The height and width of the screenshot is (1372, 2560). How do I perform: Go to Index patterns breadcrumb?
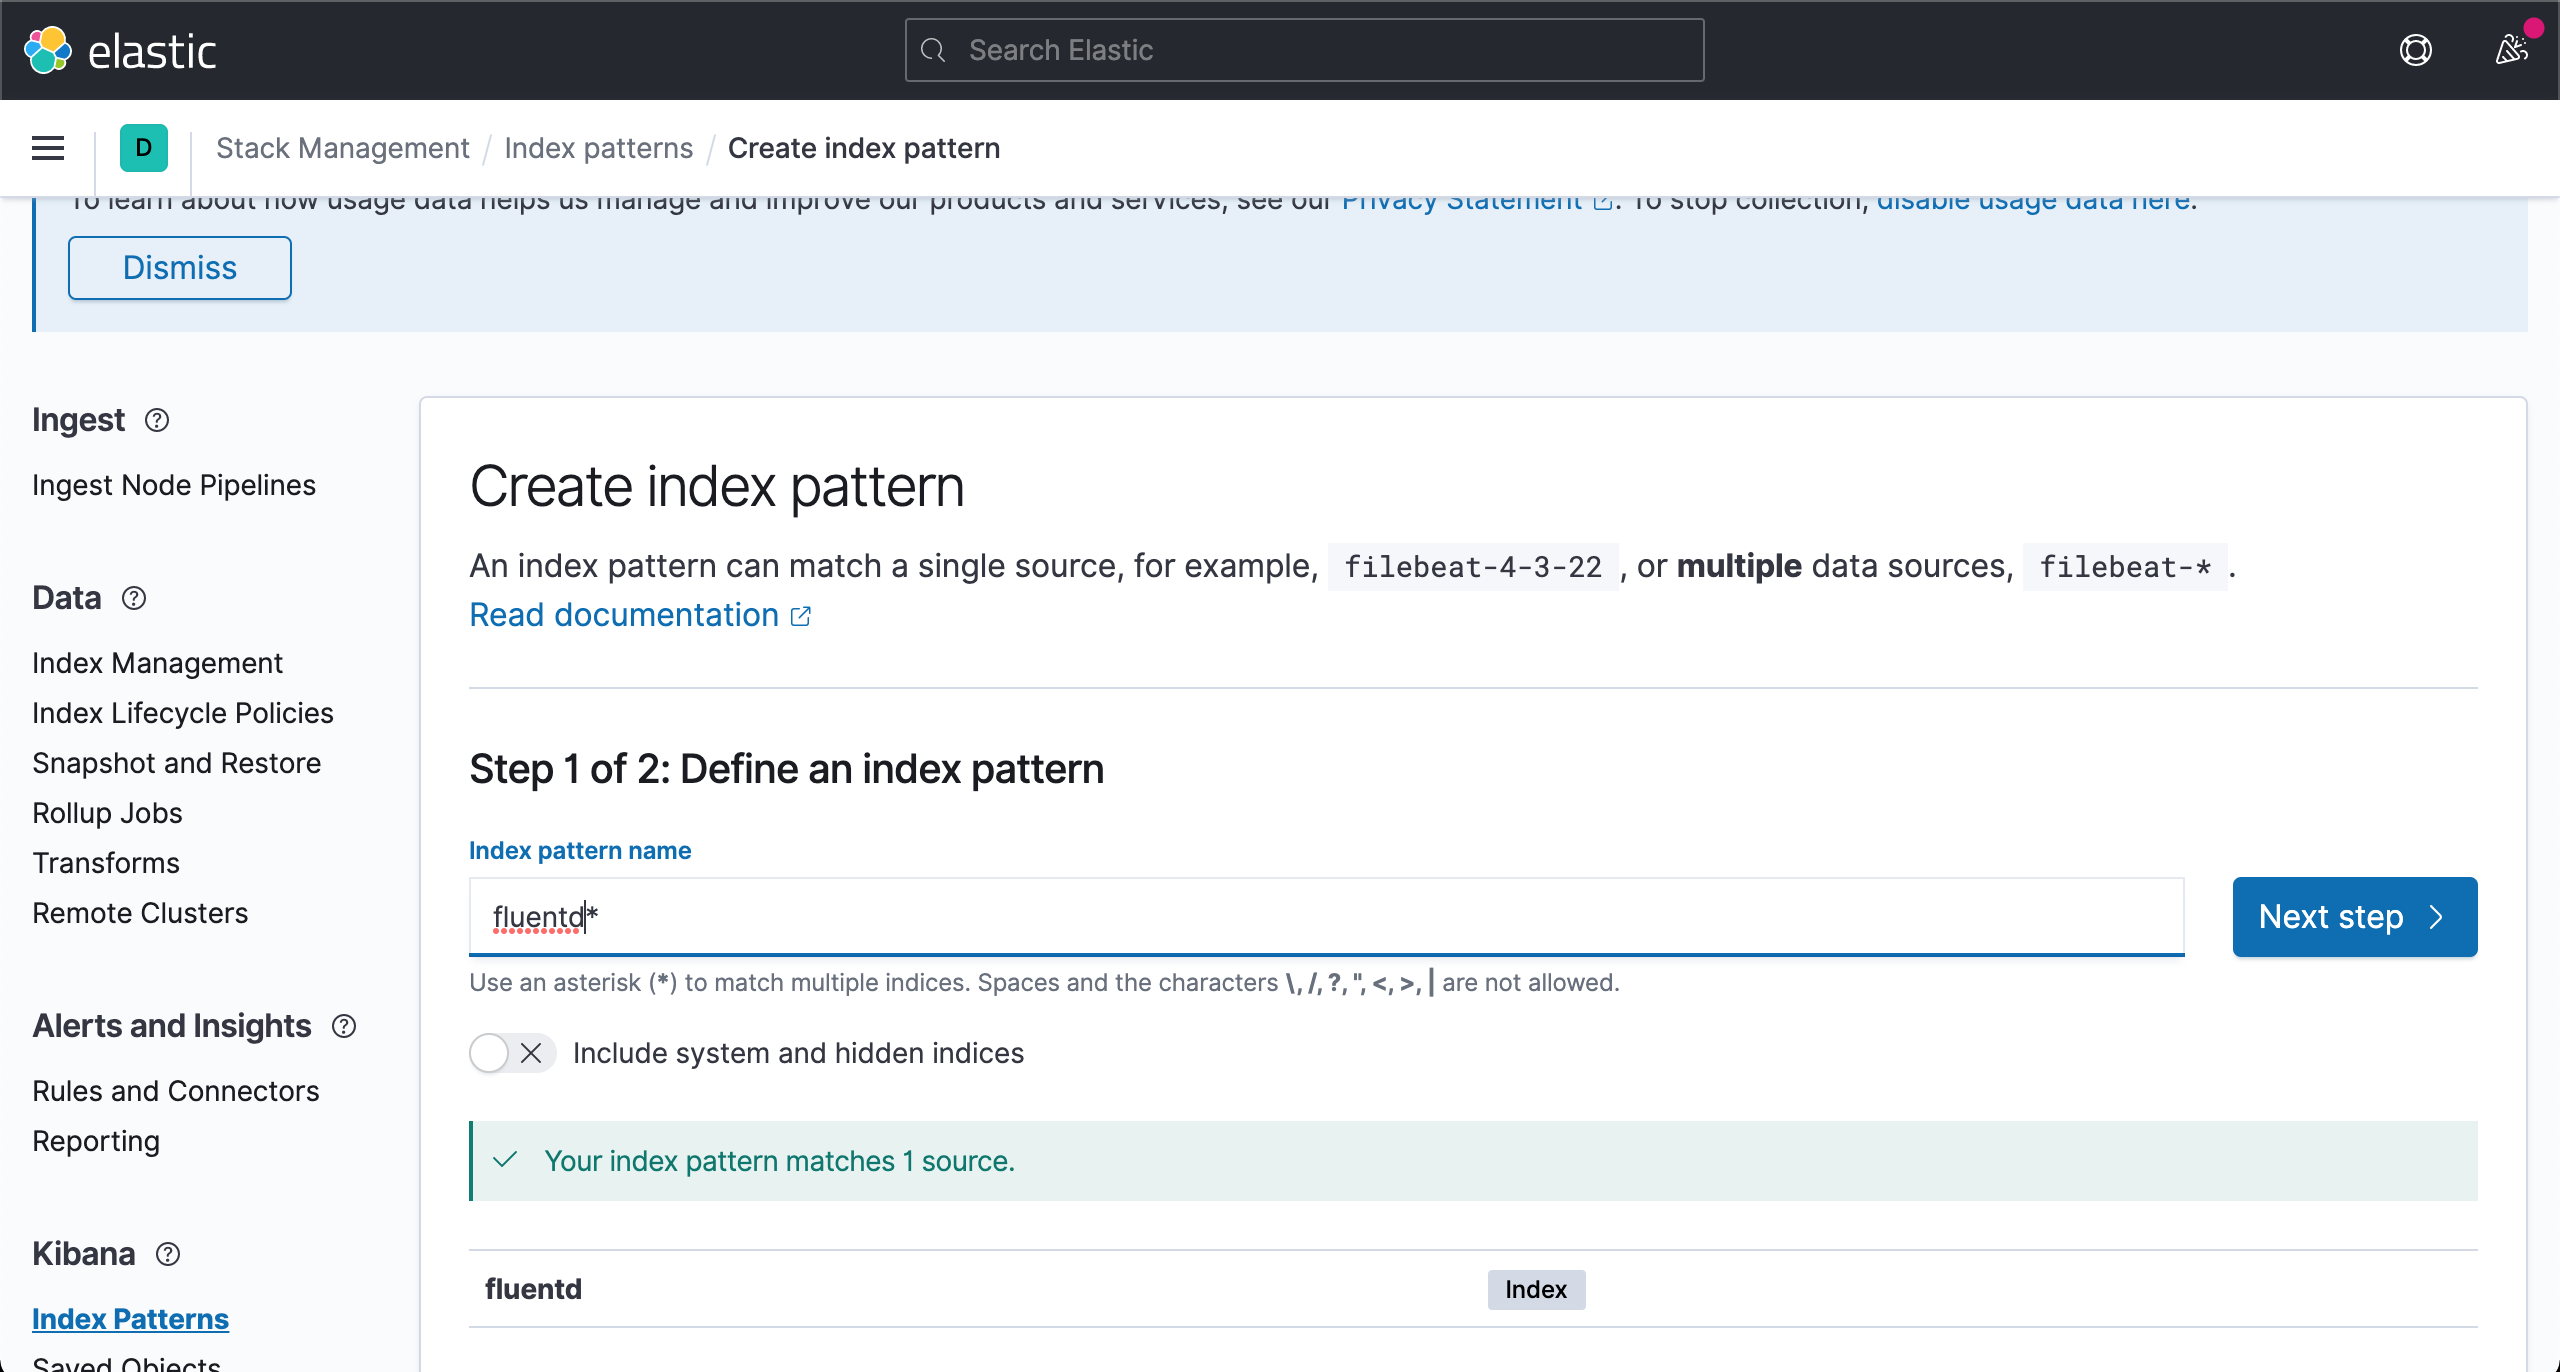(x=598, y=148)
